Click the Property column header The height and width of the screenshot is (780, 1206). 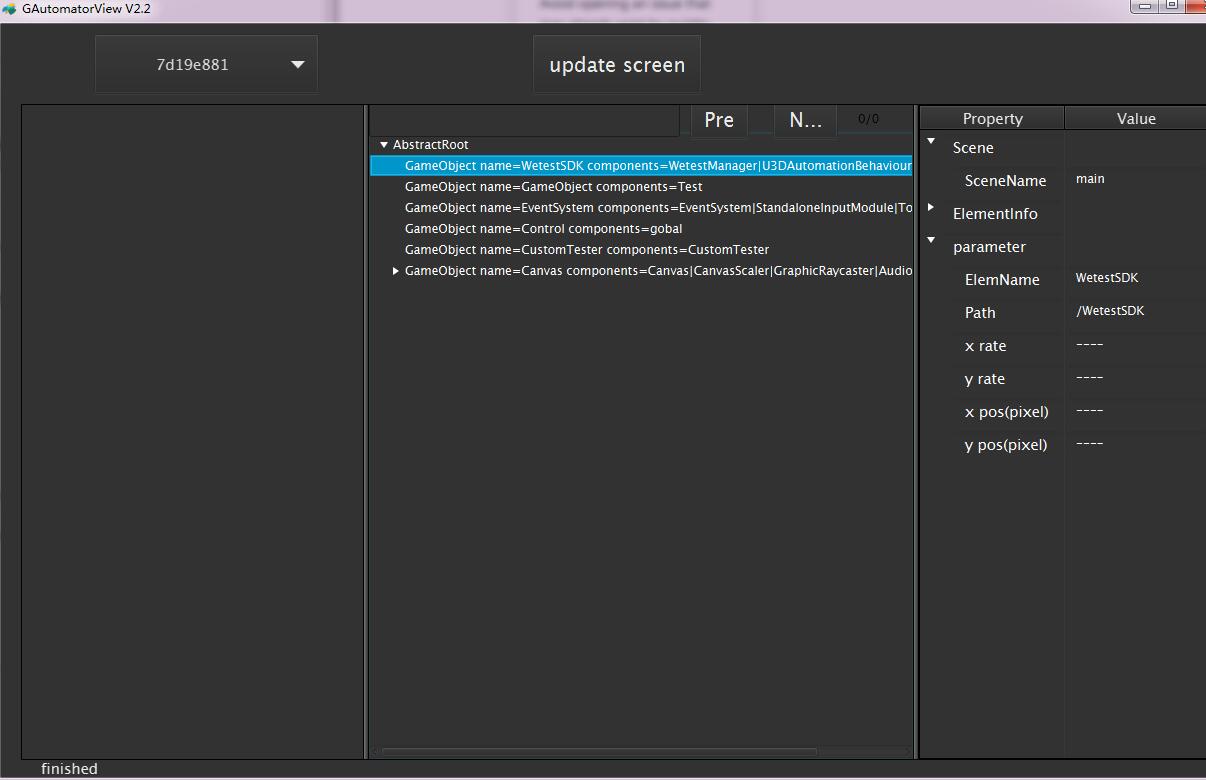[x=991, y=117]
